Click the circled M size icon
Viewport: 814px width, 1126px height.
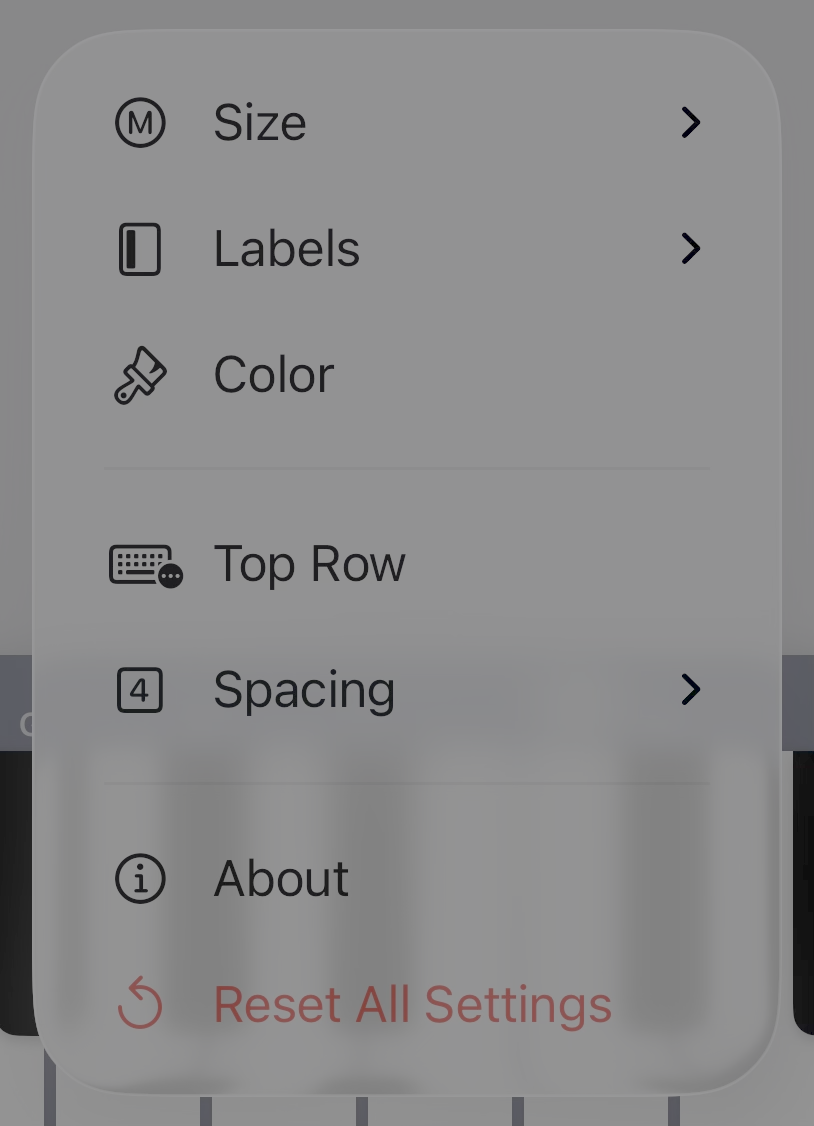click(x=140, y=122)
